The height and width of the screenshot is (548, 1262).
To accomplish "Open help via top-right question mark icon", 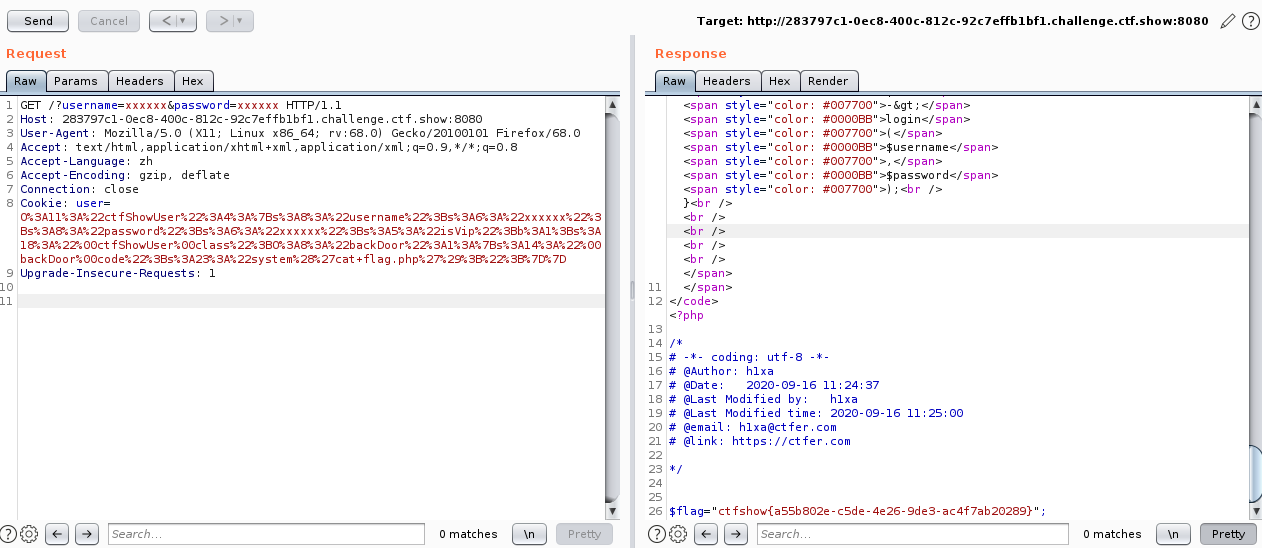I will pos(1250,21).
